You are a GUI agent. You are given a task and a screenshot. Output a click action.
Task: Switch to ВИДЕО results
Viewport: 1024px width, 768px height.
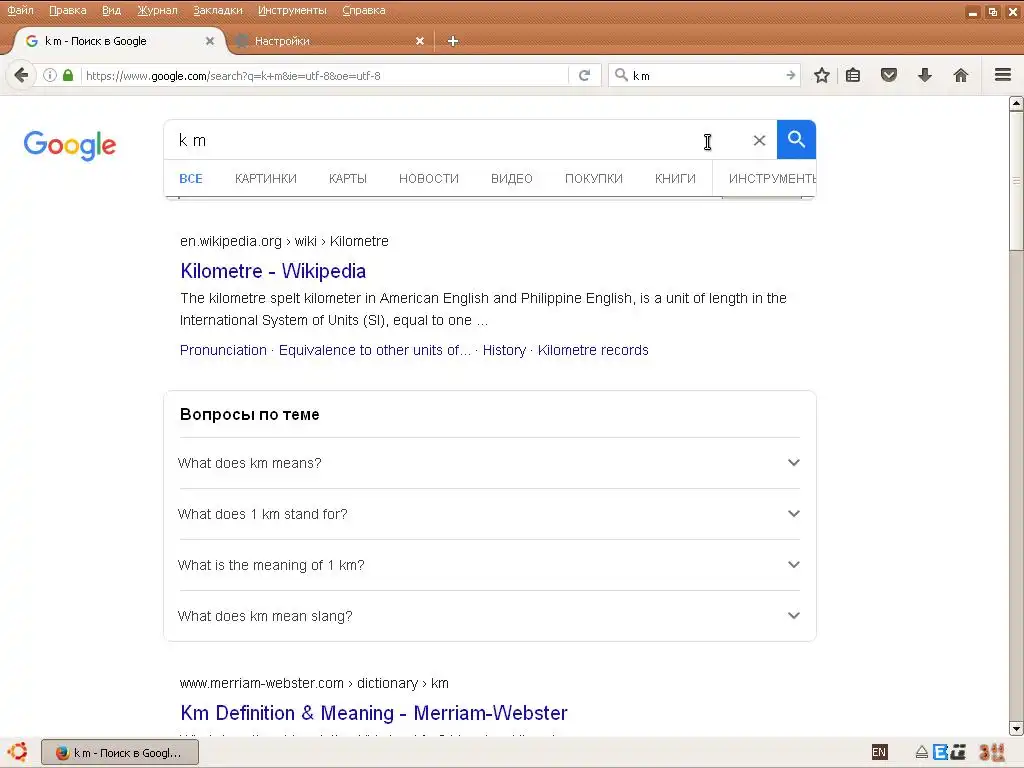click(511, 179)
